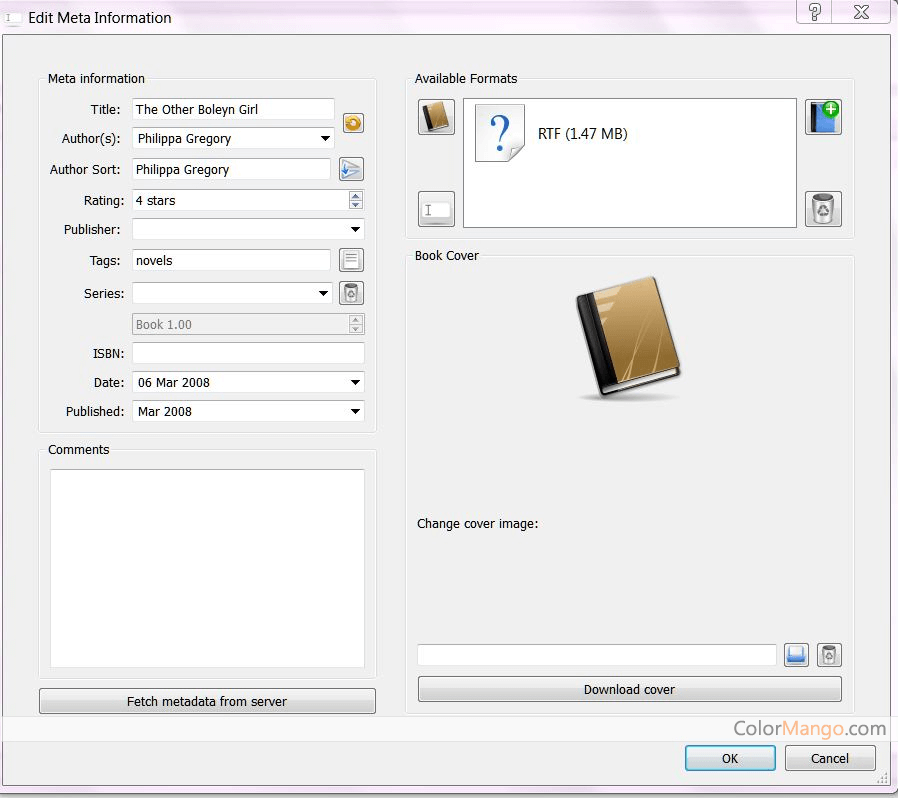Click browse for cover image icon
The width and height of the screenshot is (898, 798).
click(796, 655)
